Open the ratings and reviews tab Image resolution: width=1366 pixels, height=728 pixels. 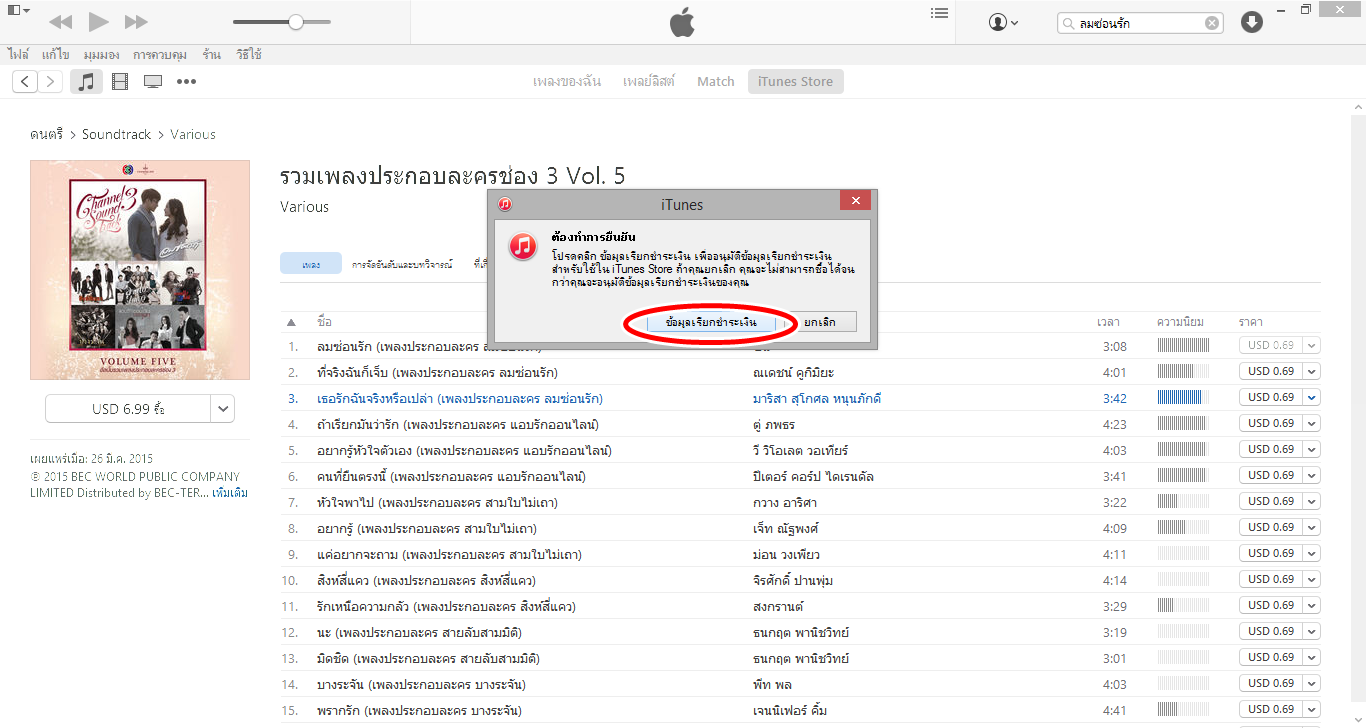402,264
